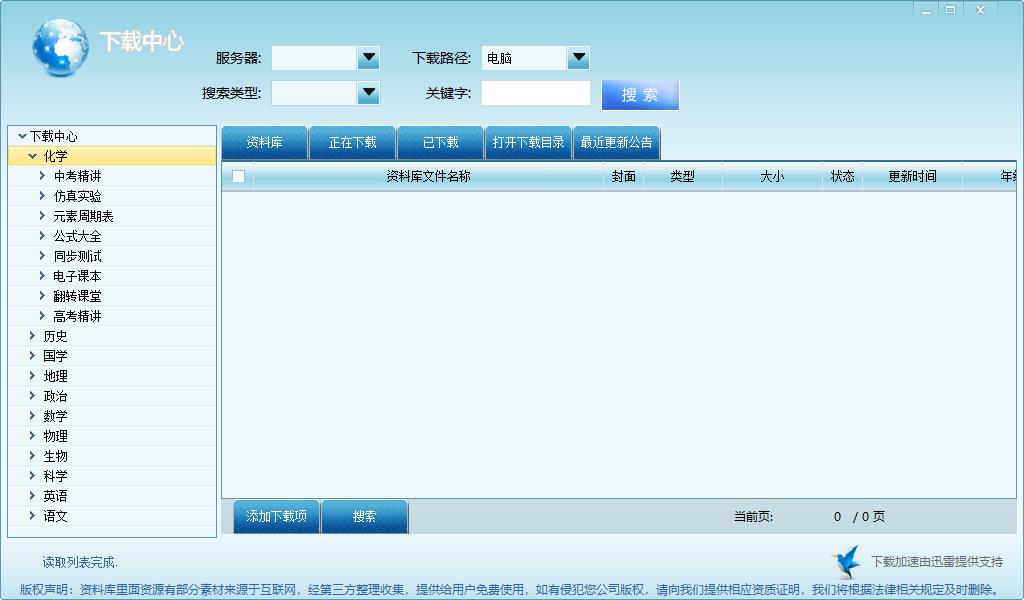Click the 封面 column header
The image size is (1024, 600).
pos(624,176)
